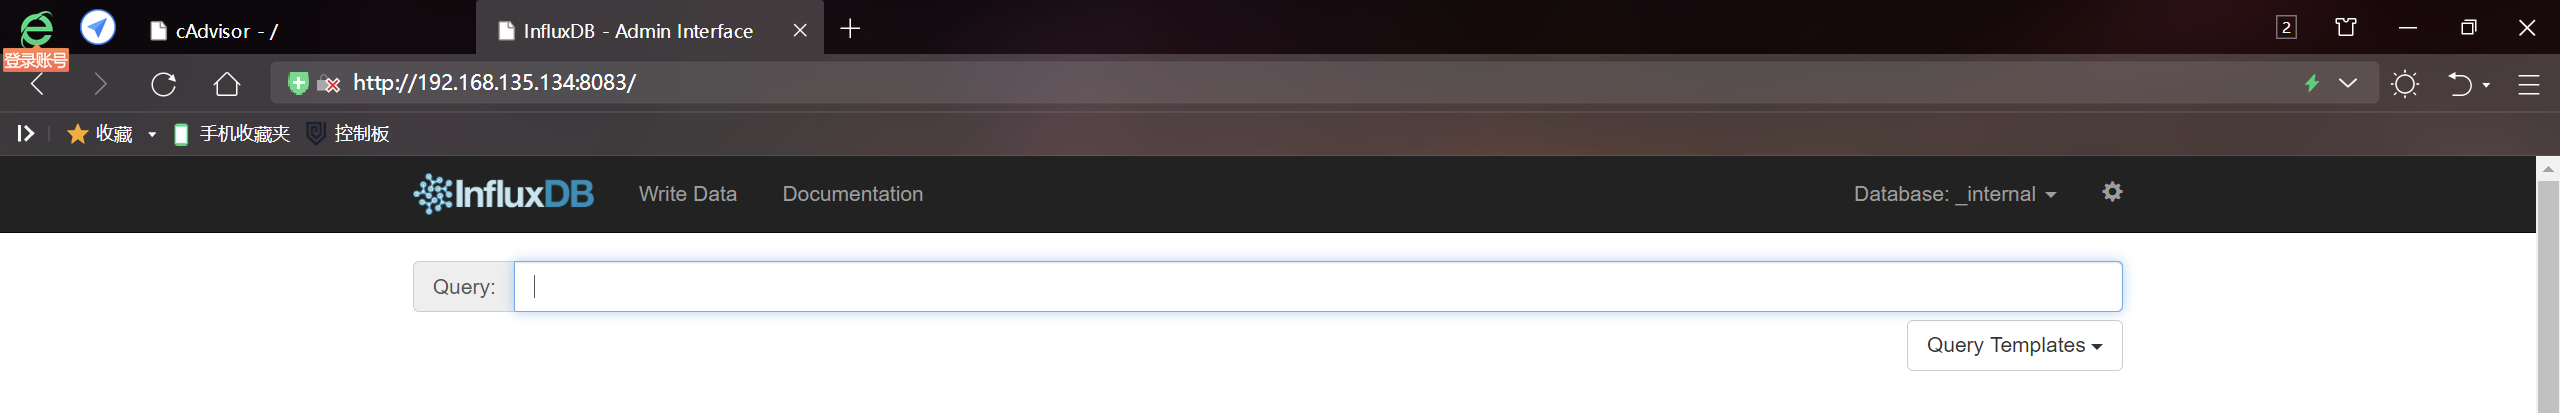
Task: Open a new browser tab
Action: 850,29
